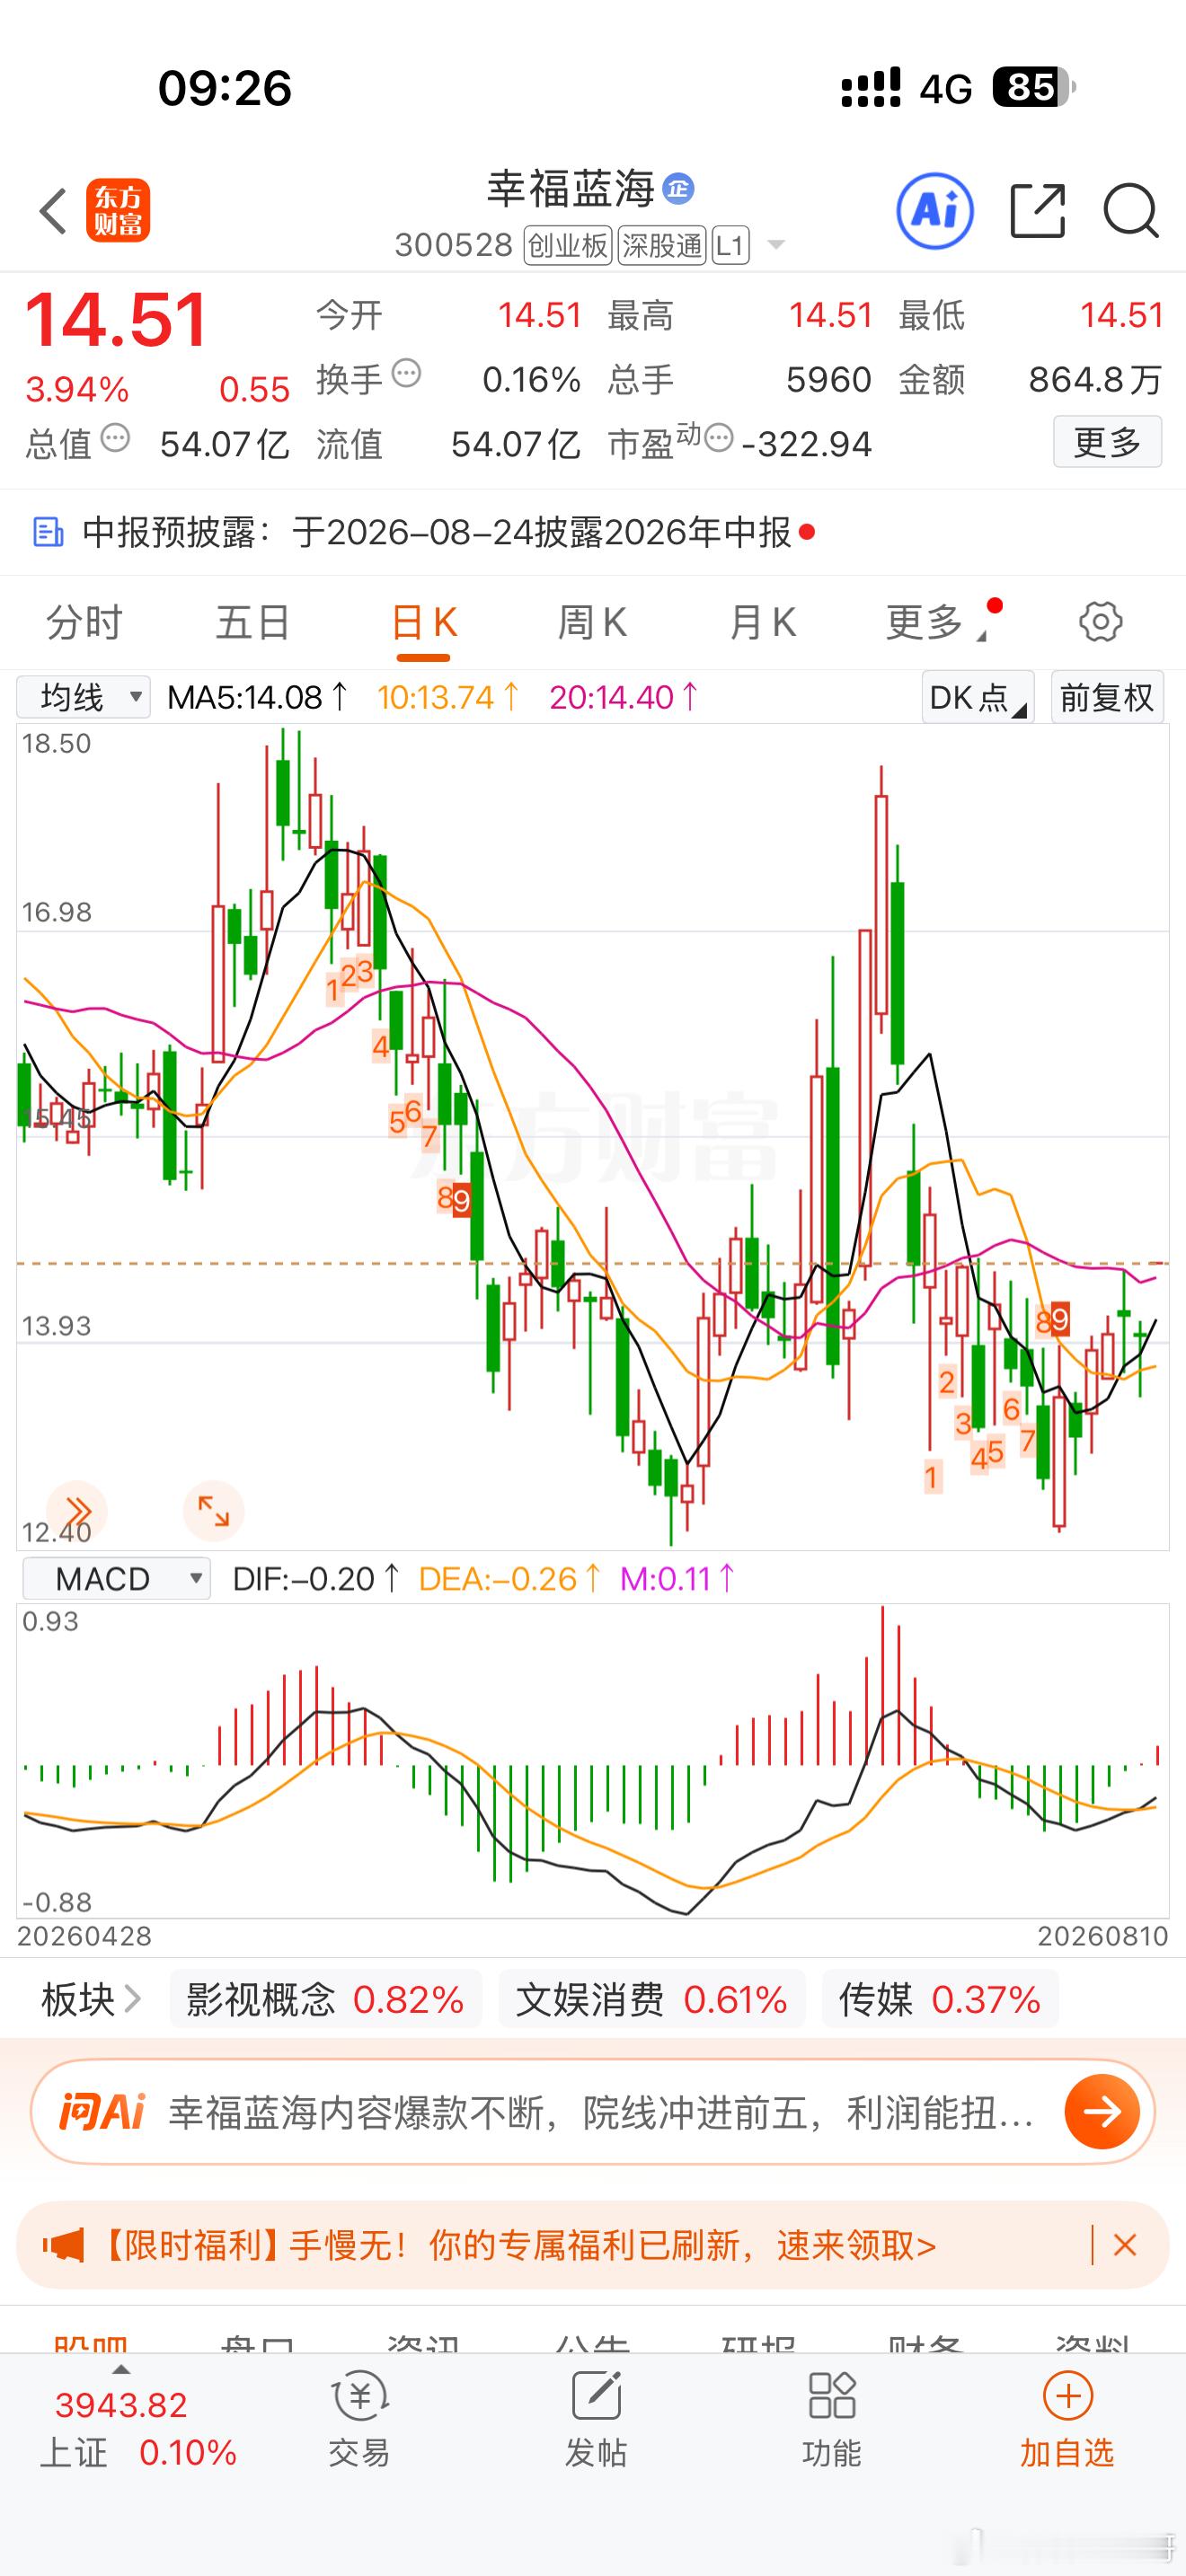Open the 文娱消费 sector chip
Screen dimensions: 1186x2576
coord(651,2000)
